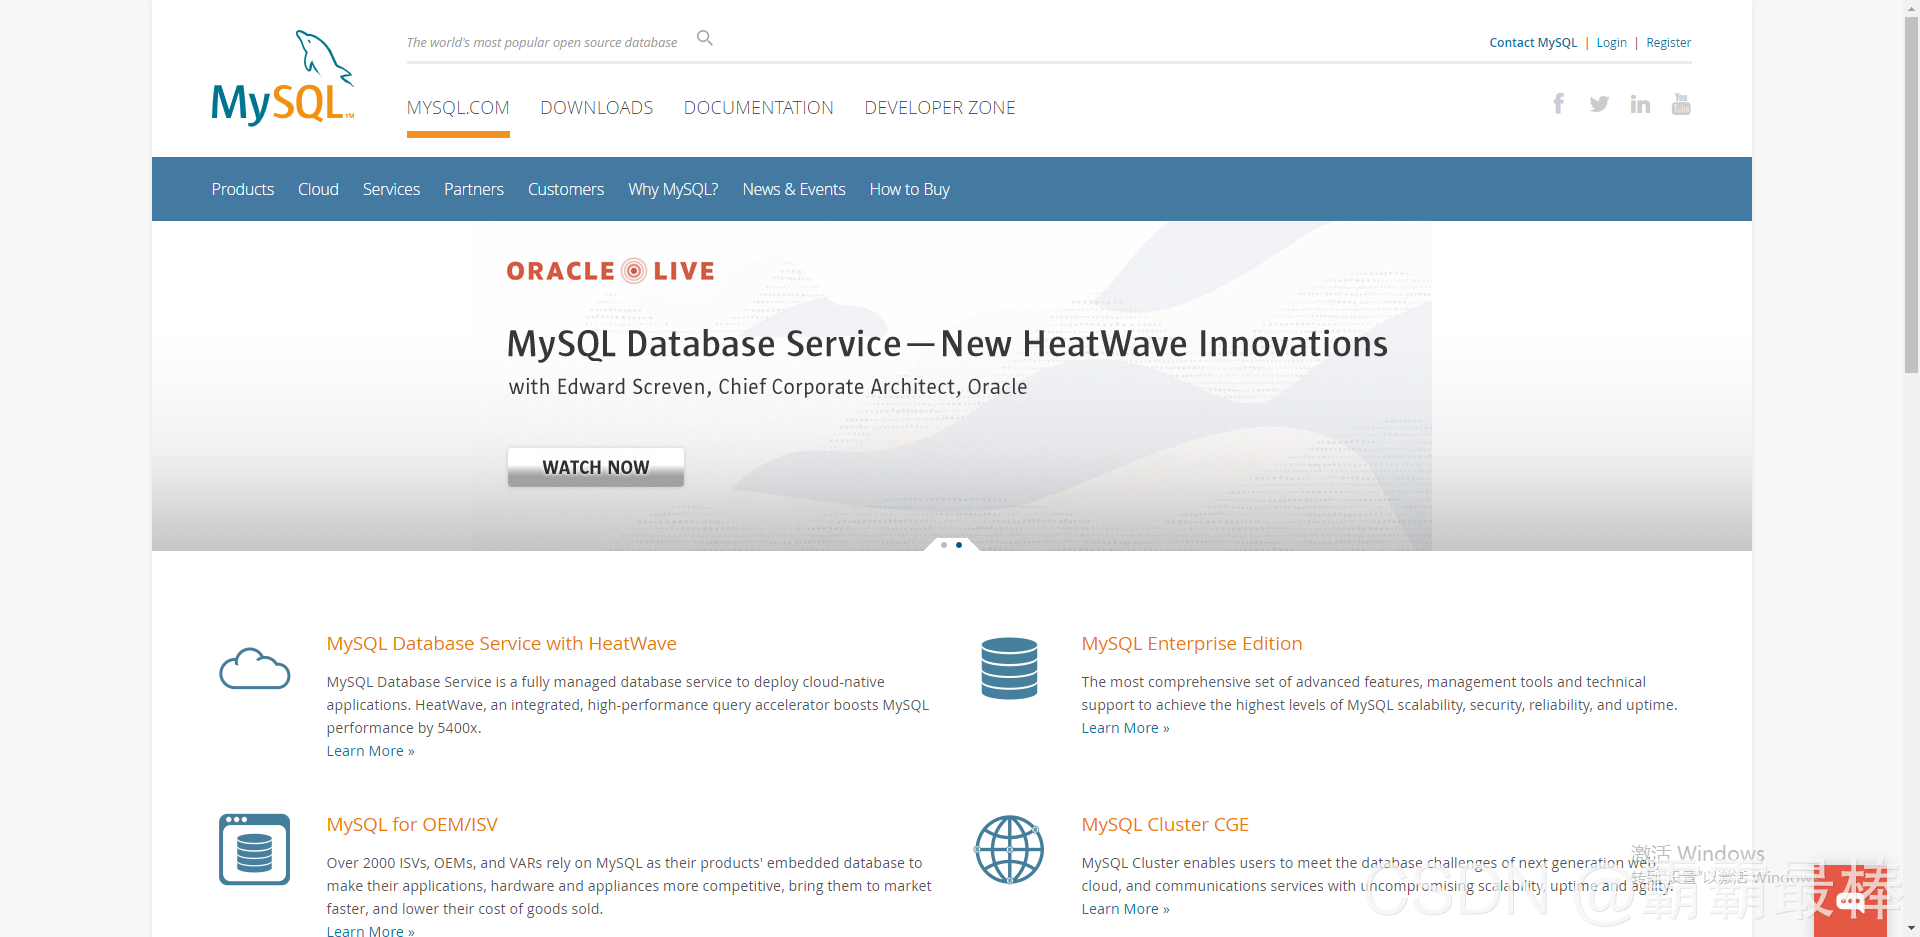Image resolution: width=1920 pixels, height=937 pixels.
Task: Select Why MySQL? in the navigation bar
Action: (x=673, y=189)
